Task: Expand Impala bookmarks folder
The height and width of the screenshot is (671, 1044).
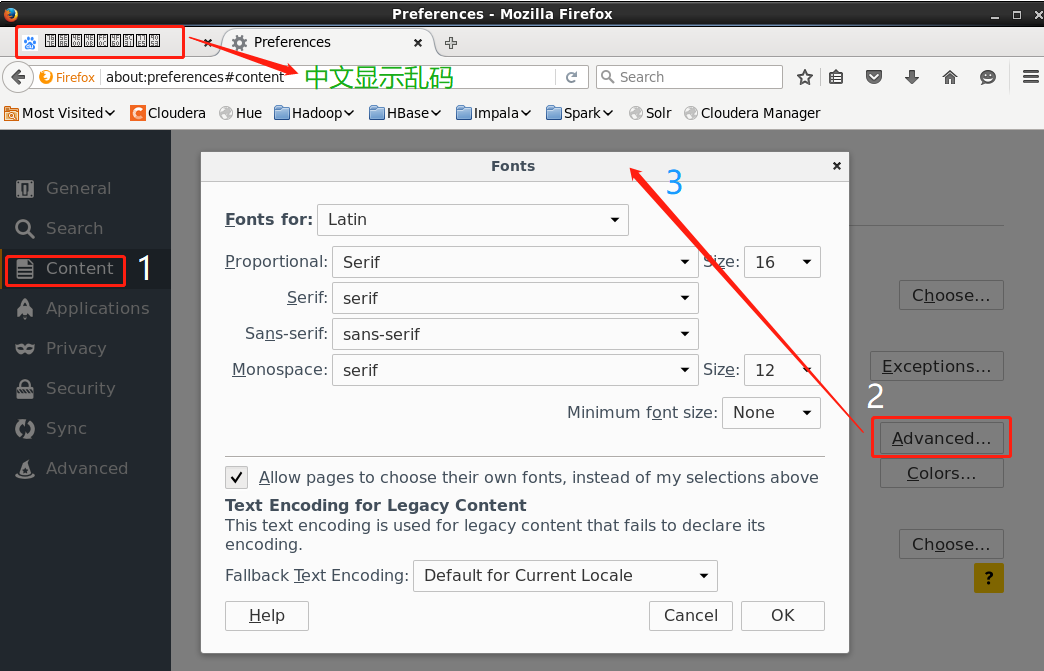Action: 493,113
